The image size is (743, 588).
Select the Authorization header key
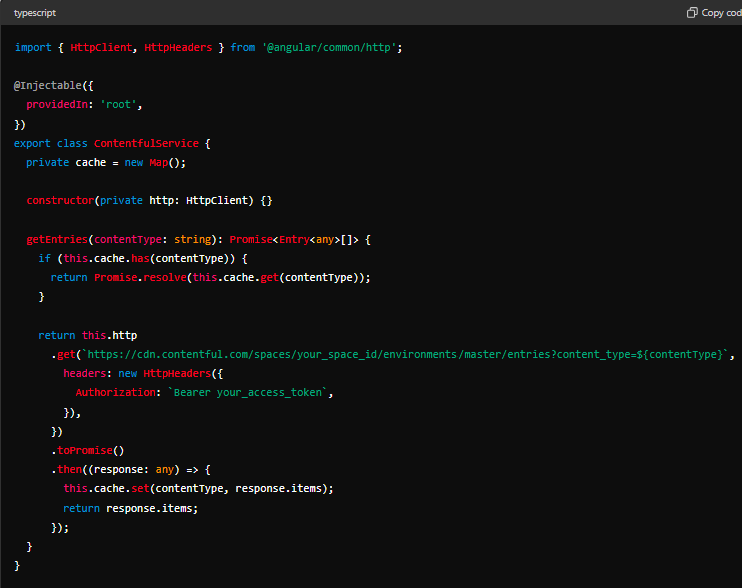(x=115, y=392)
